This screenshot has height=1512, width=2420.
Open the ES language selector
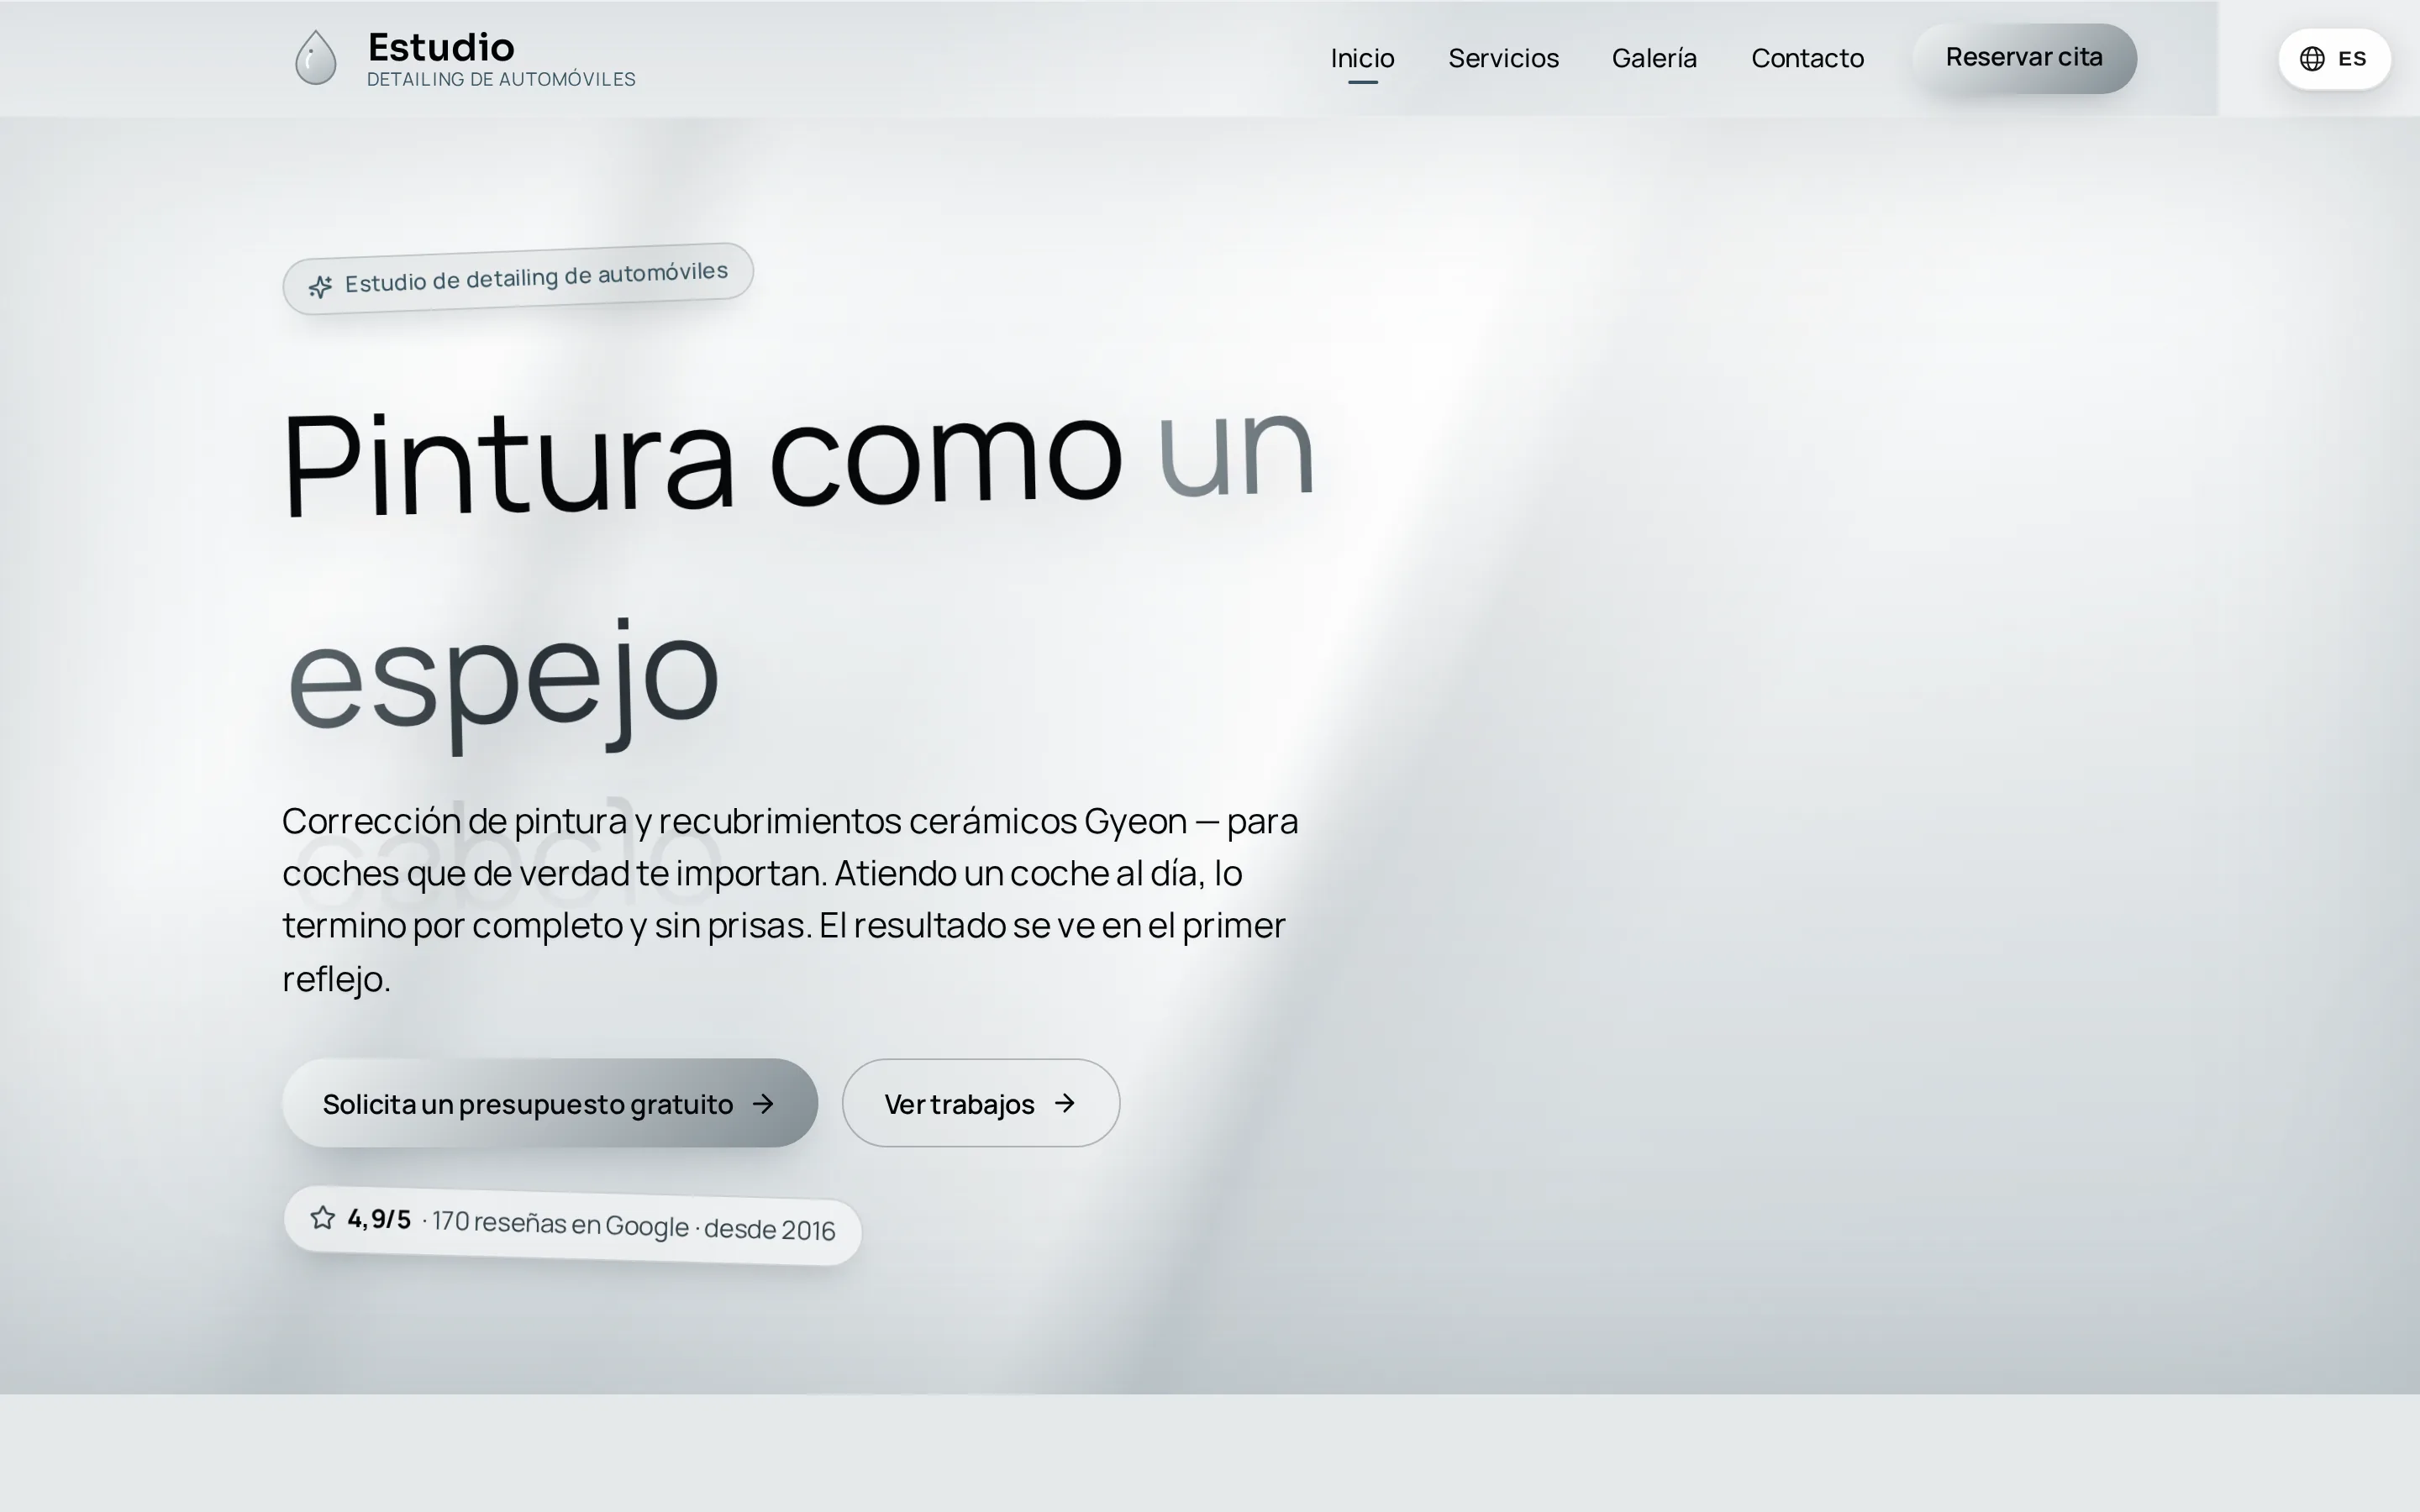[2335, 59]
